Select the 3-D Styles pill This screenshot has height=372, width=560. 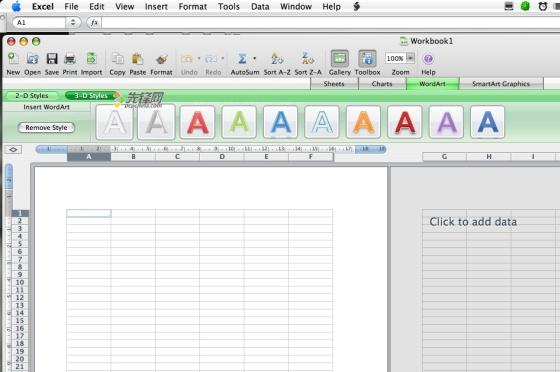point(91,96)
